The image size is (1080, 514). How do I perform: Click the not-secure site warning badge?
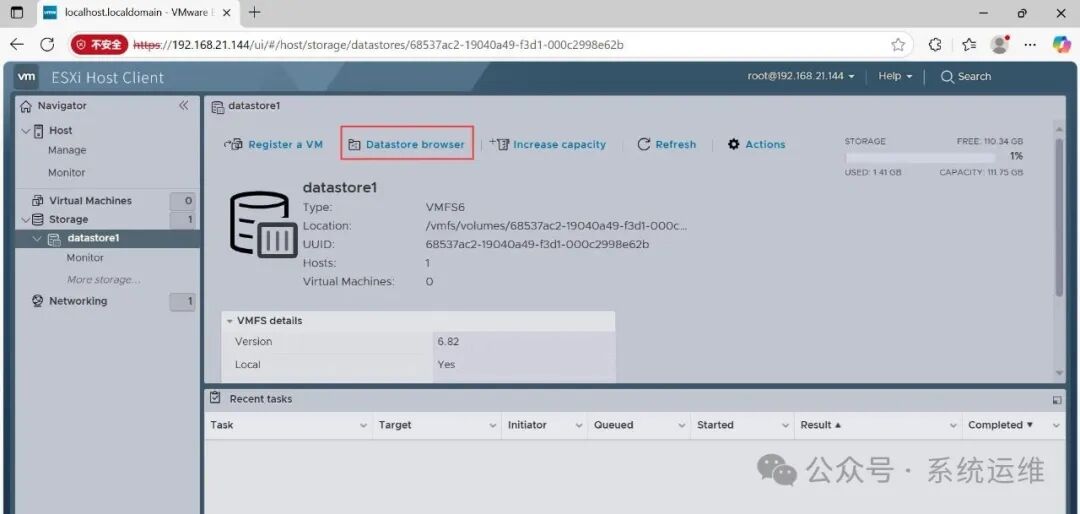[98, 45]
